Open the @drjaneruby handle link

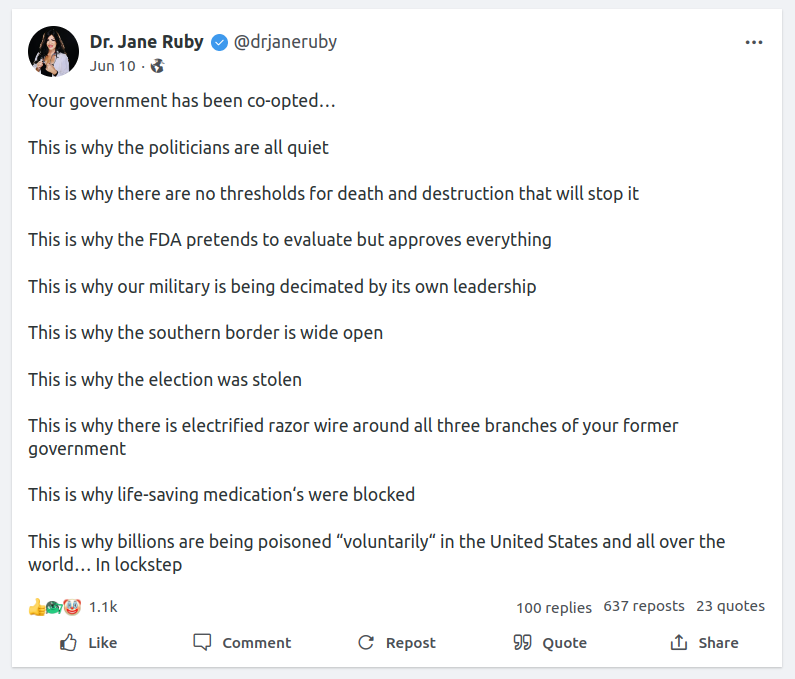285,42
